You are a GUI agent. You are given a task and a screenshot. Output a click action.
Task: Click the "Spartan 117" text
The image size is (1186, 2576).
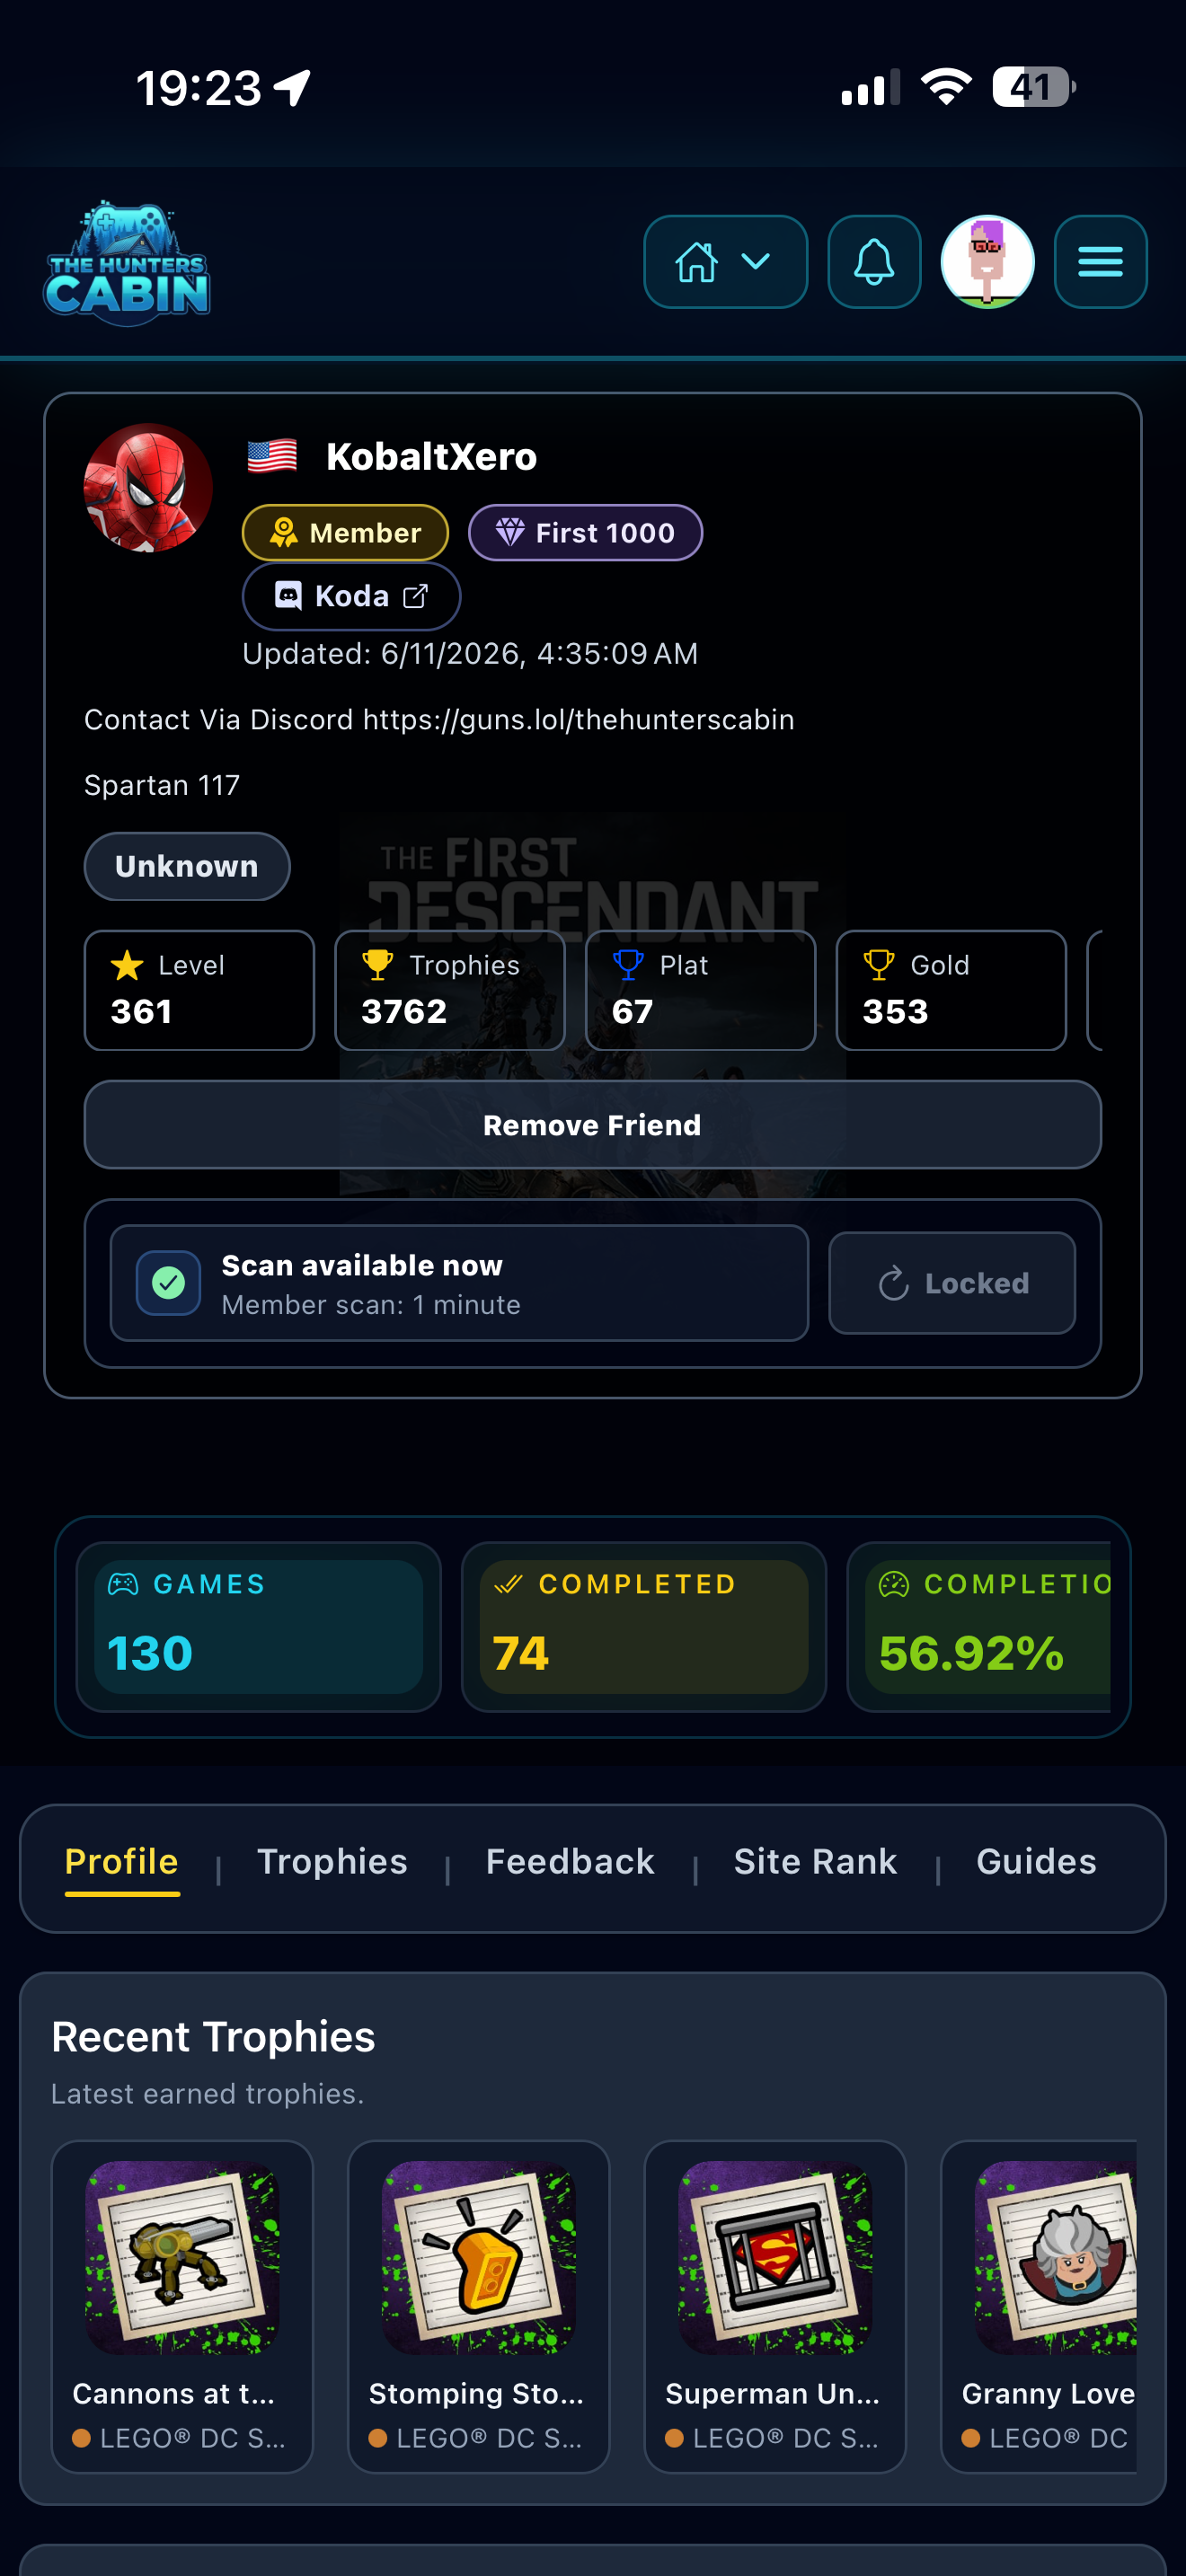click(162, 785)
